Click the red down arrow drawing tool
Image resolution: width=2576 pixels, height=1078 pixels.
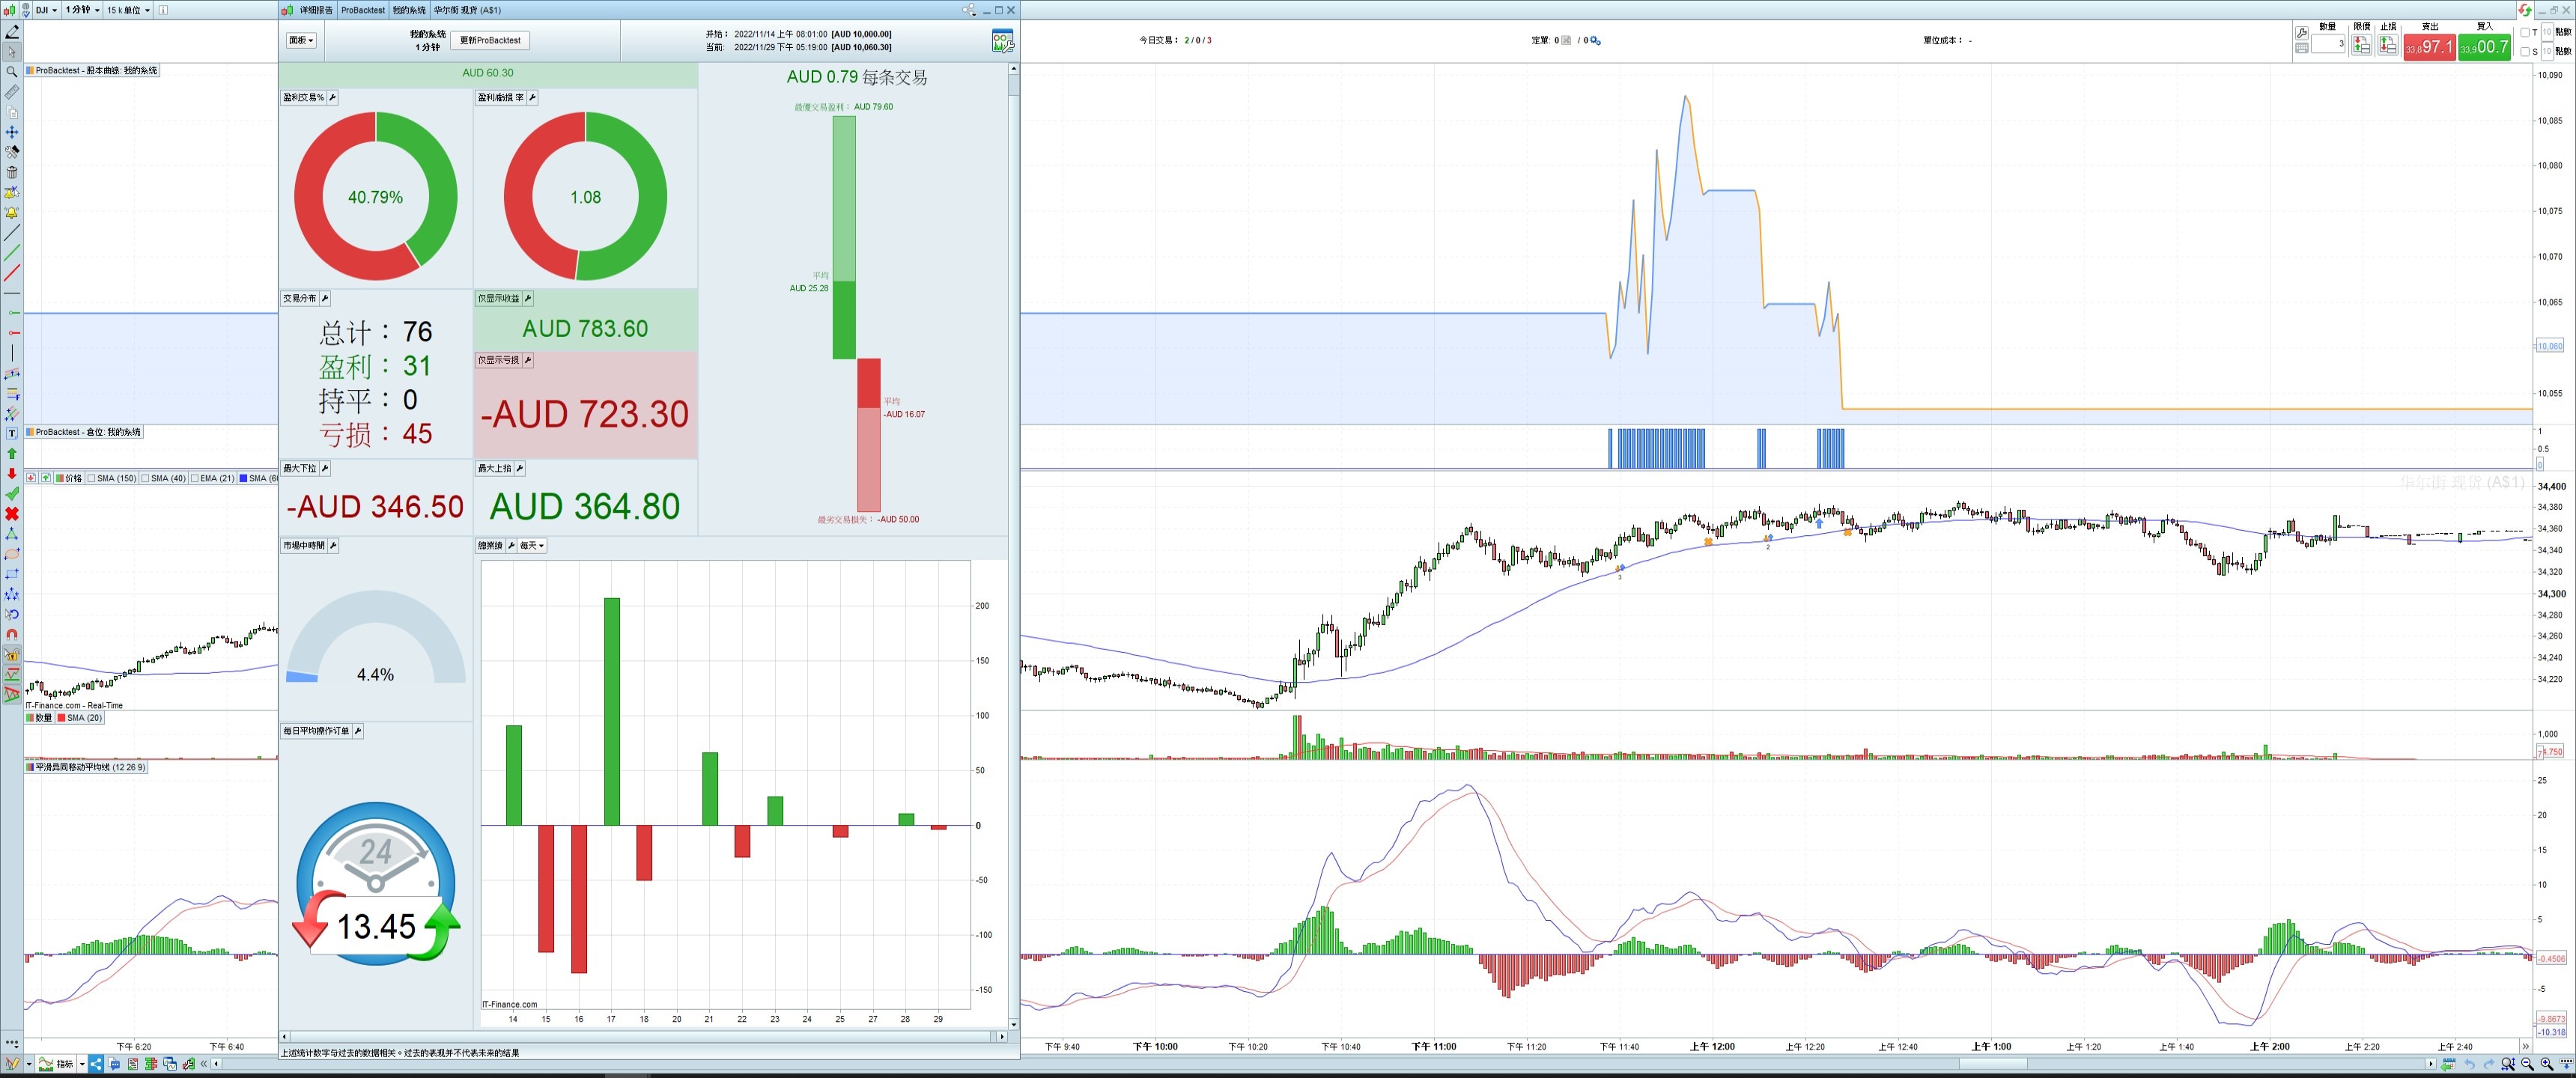click(x=12, y=474)
